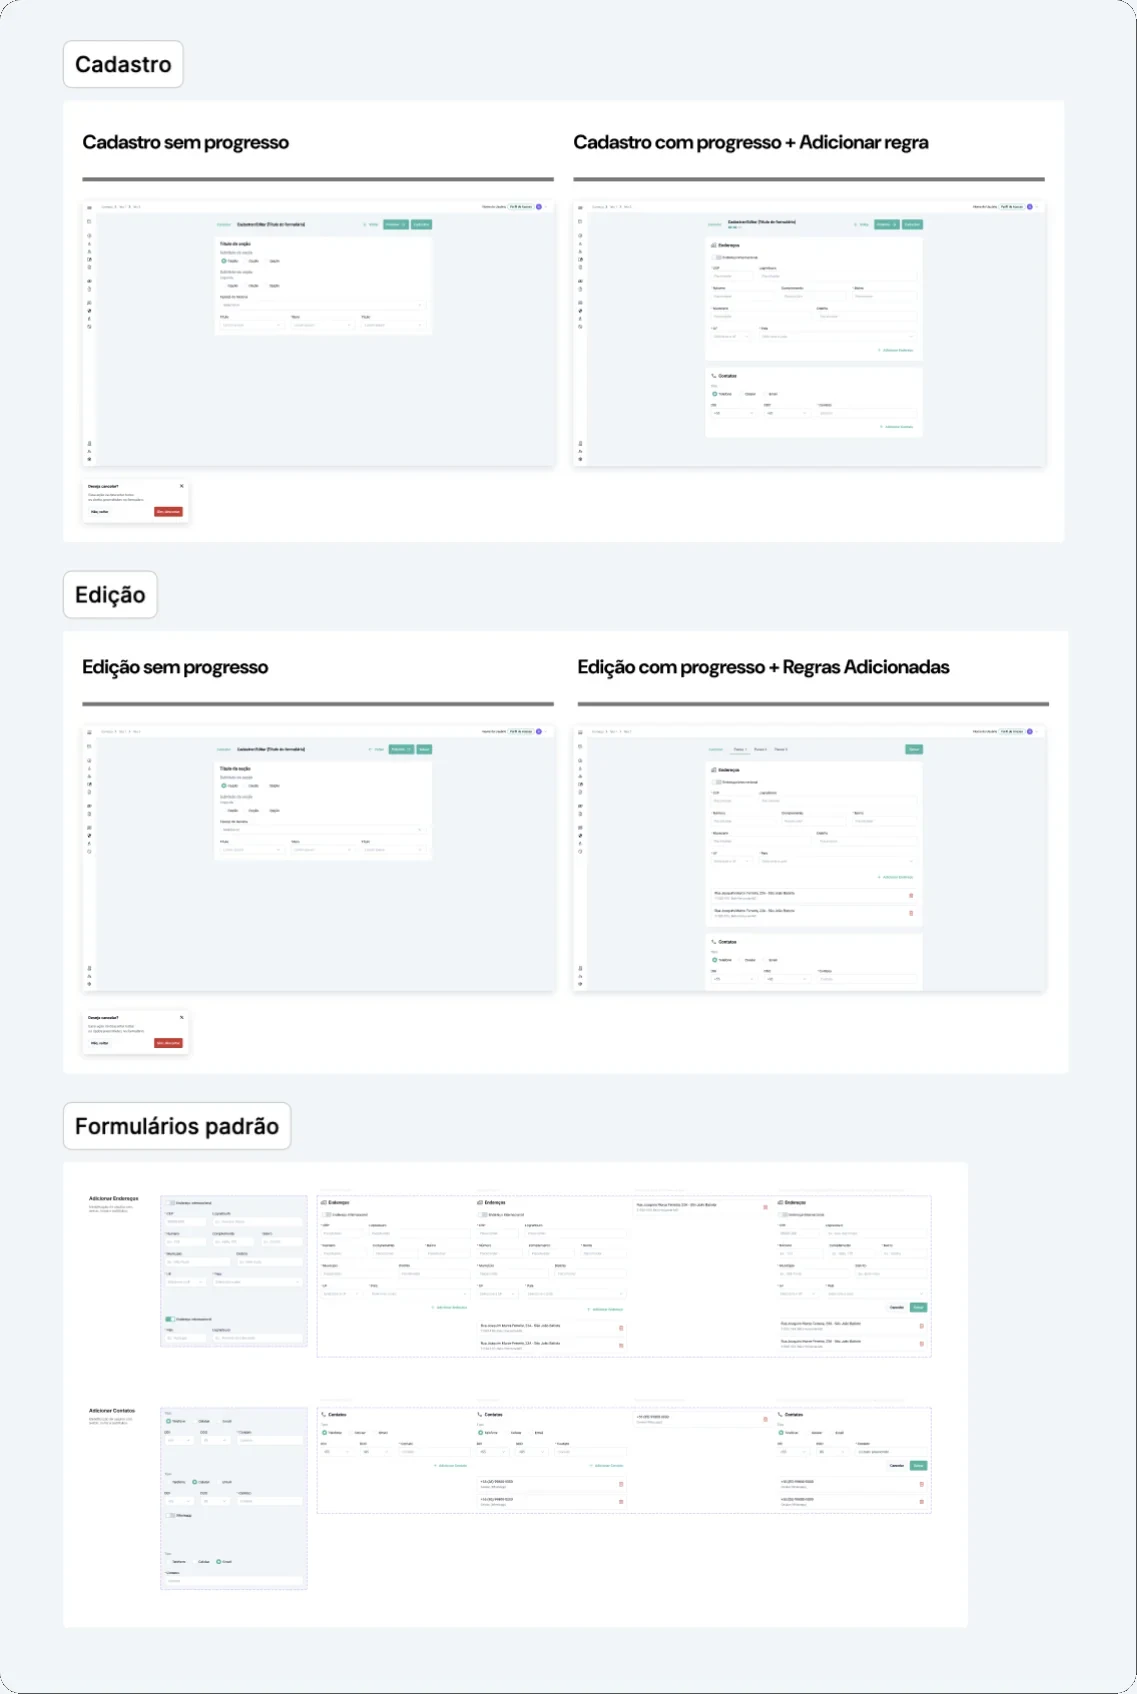The width and height of the screenshot is (1137, 1694).
Task: Toggle Endereço internacional in Cadastro com progresso
Action: click(717, 257)
